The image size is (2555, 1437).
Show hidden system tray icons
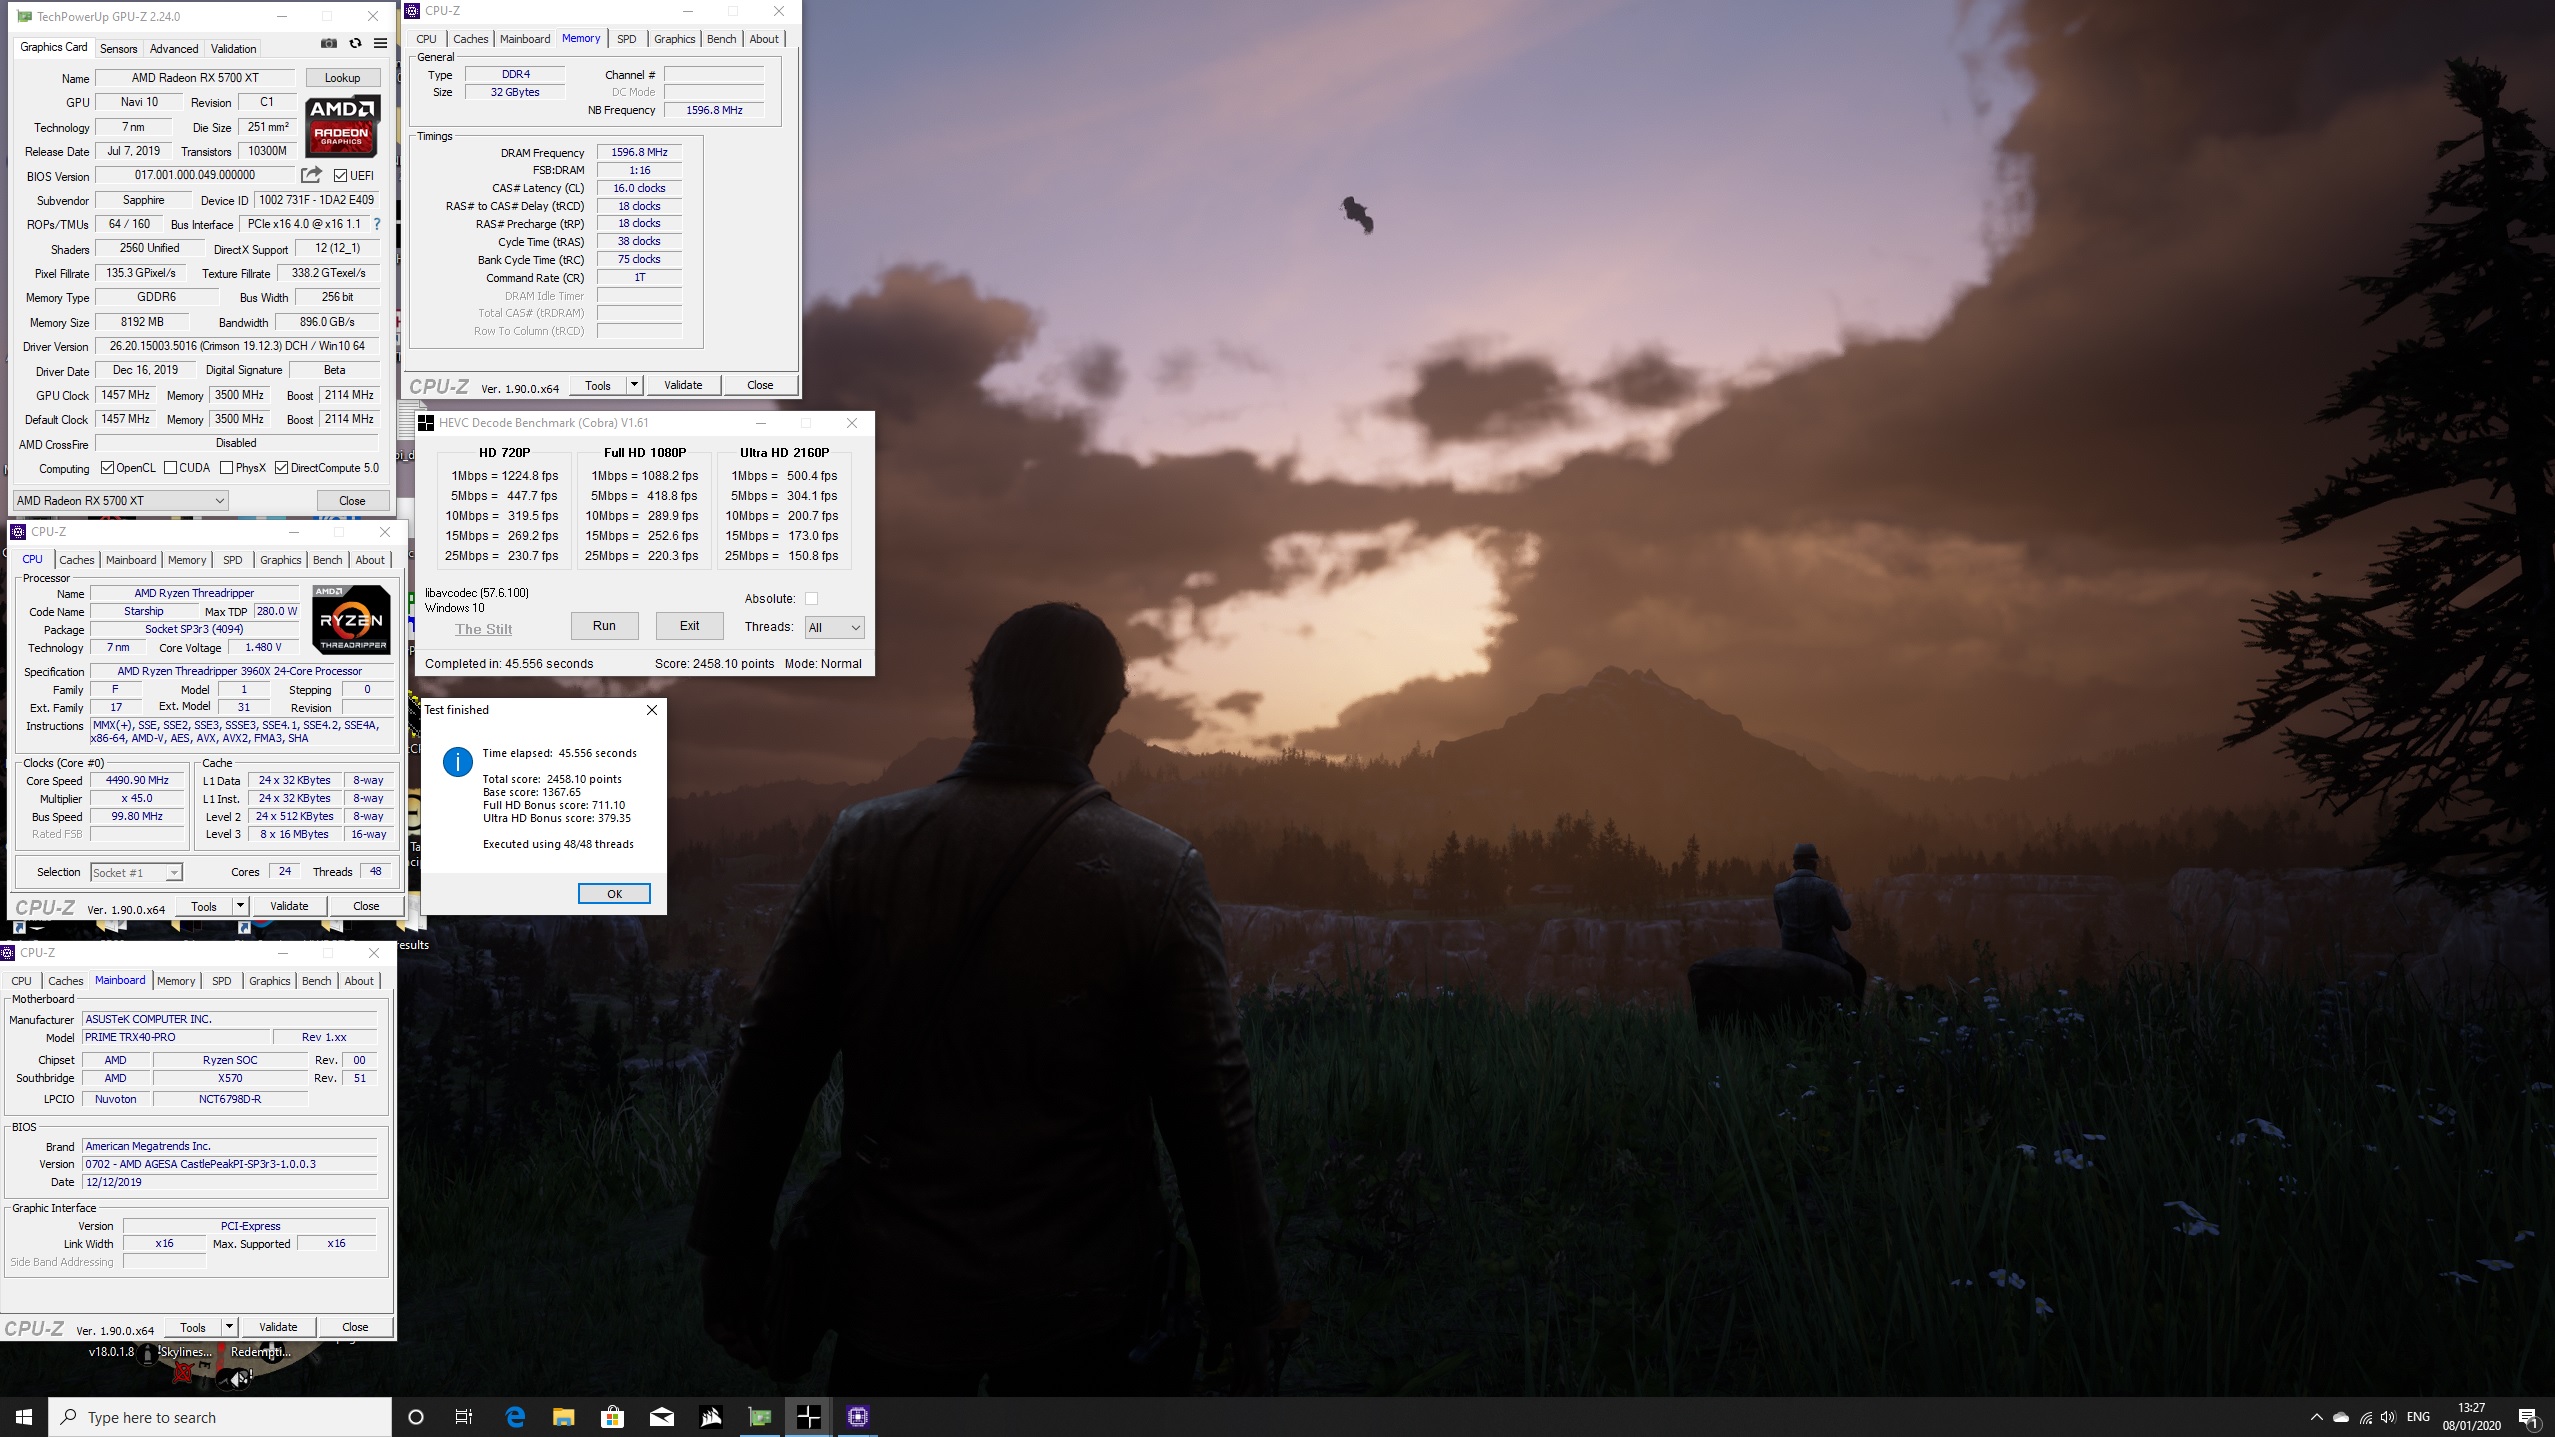(2316, 1417)
